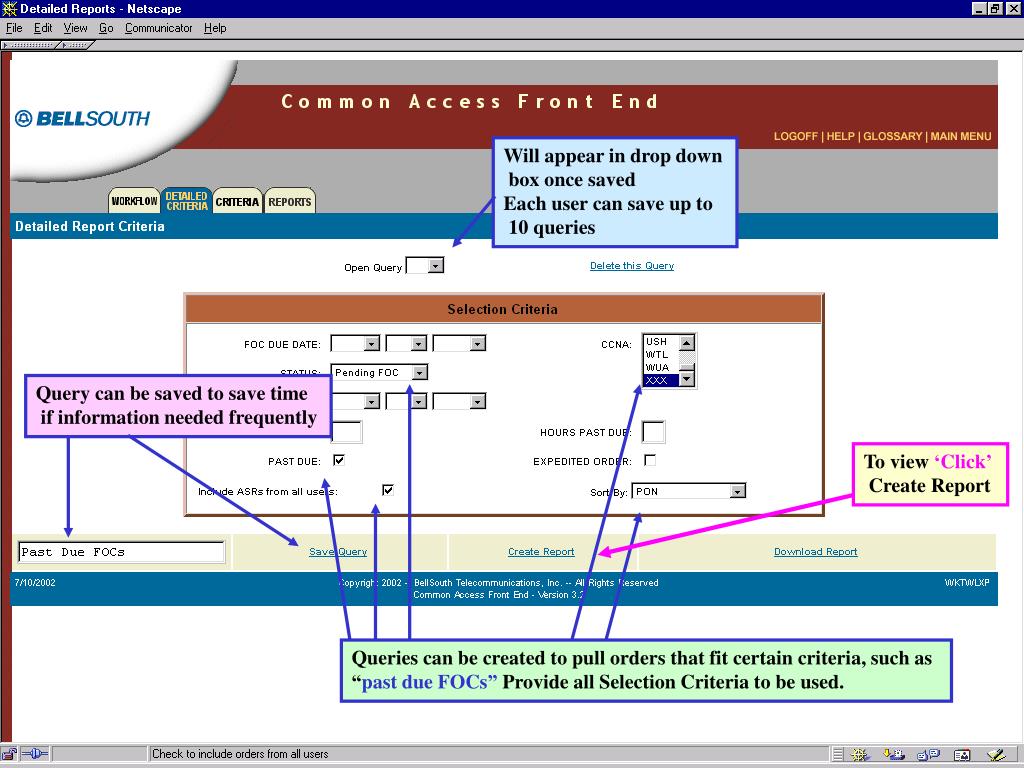The image size is (1024, 768).
Task: Open the first FOC DUE DATE dropdown
Action: (x=355, y=344)
